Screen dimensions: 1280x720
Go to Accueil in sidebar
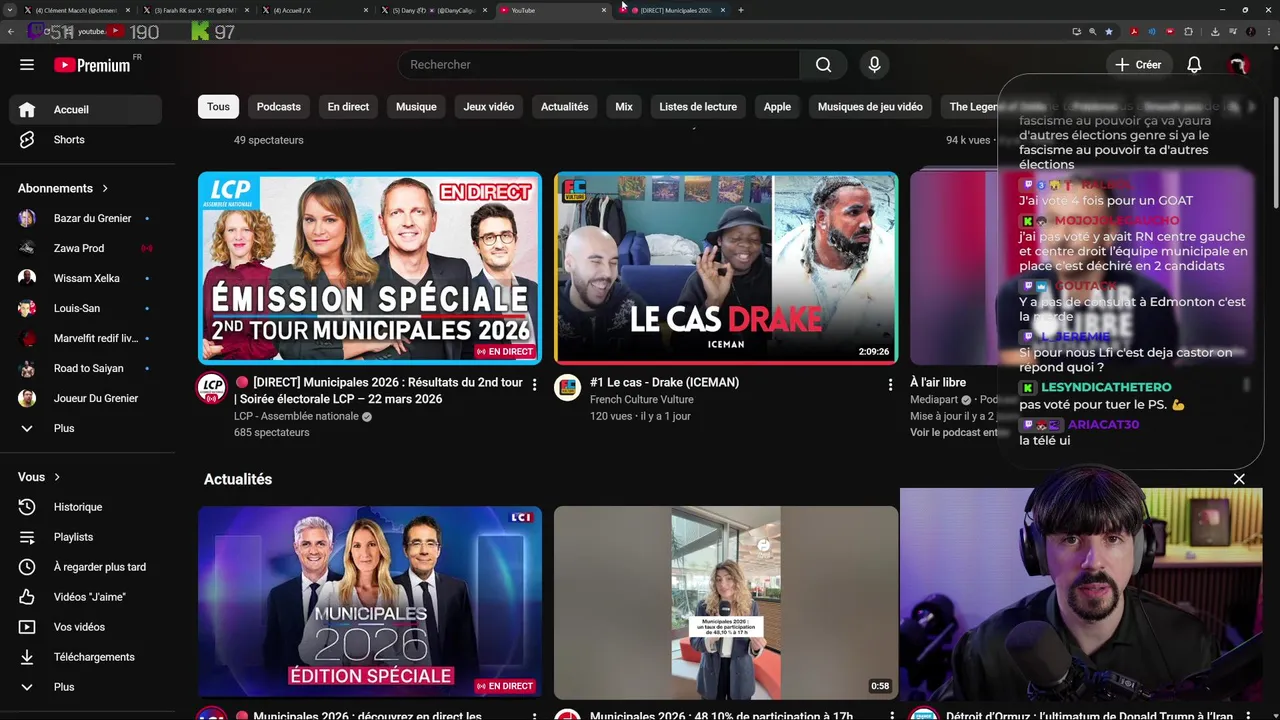coord(86,110)
